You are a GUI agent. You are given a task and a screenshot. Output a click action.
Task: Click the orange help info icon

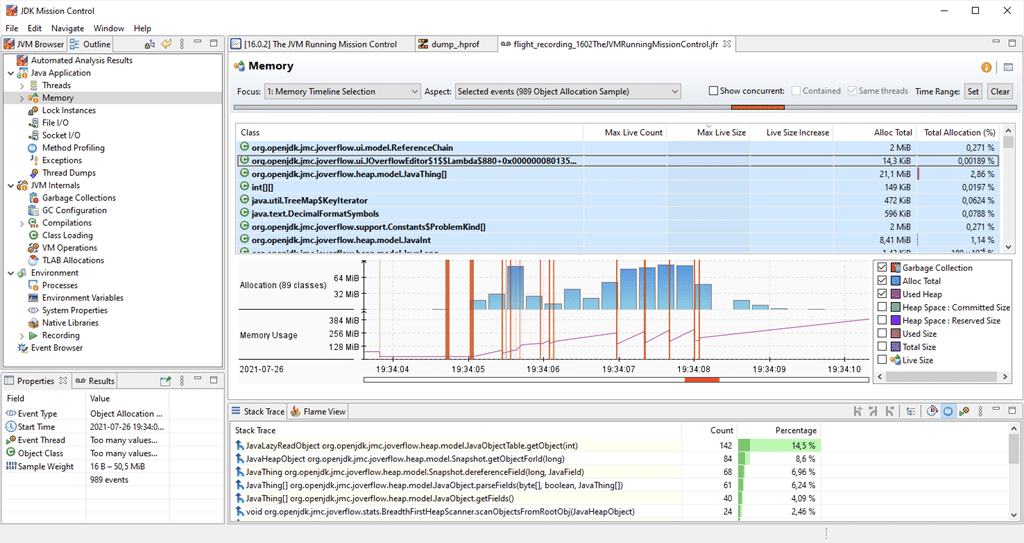tap(986, 67)
